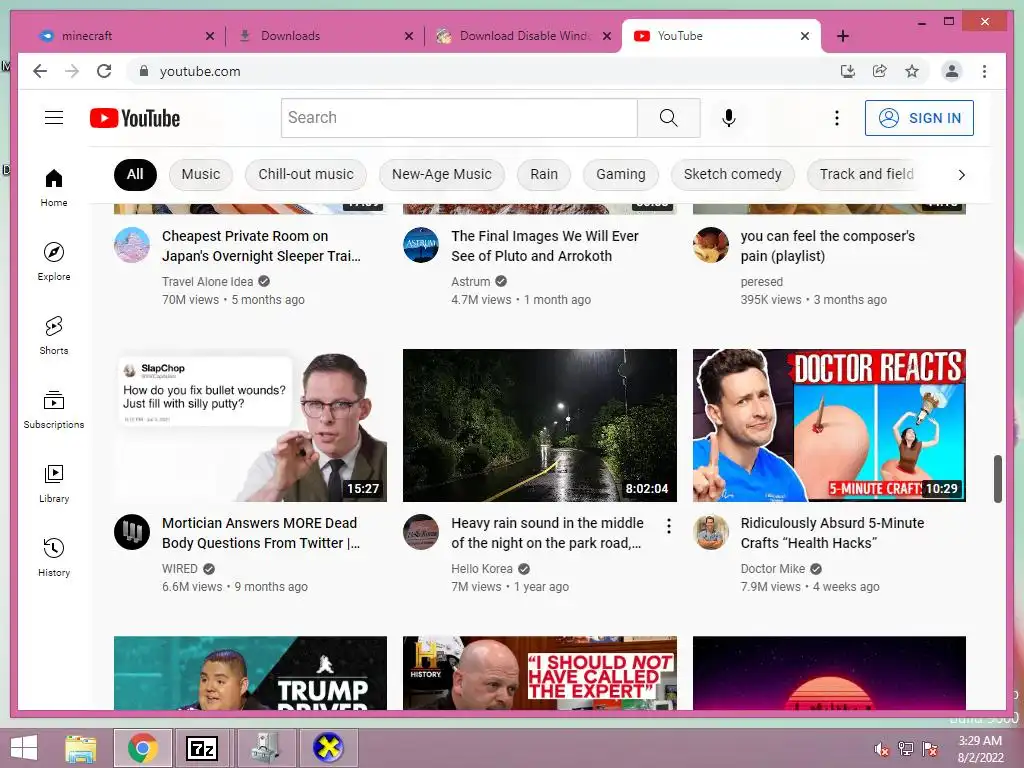Open Travel Alone Idea channel avatar

tap(132, 245)
